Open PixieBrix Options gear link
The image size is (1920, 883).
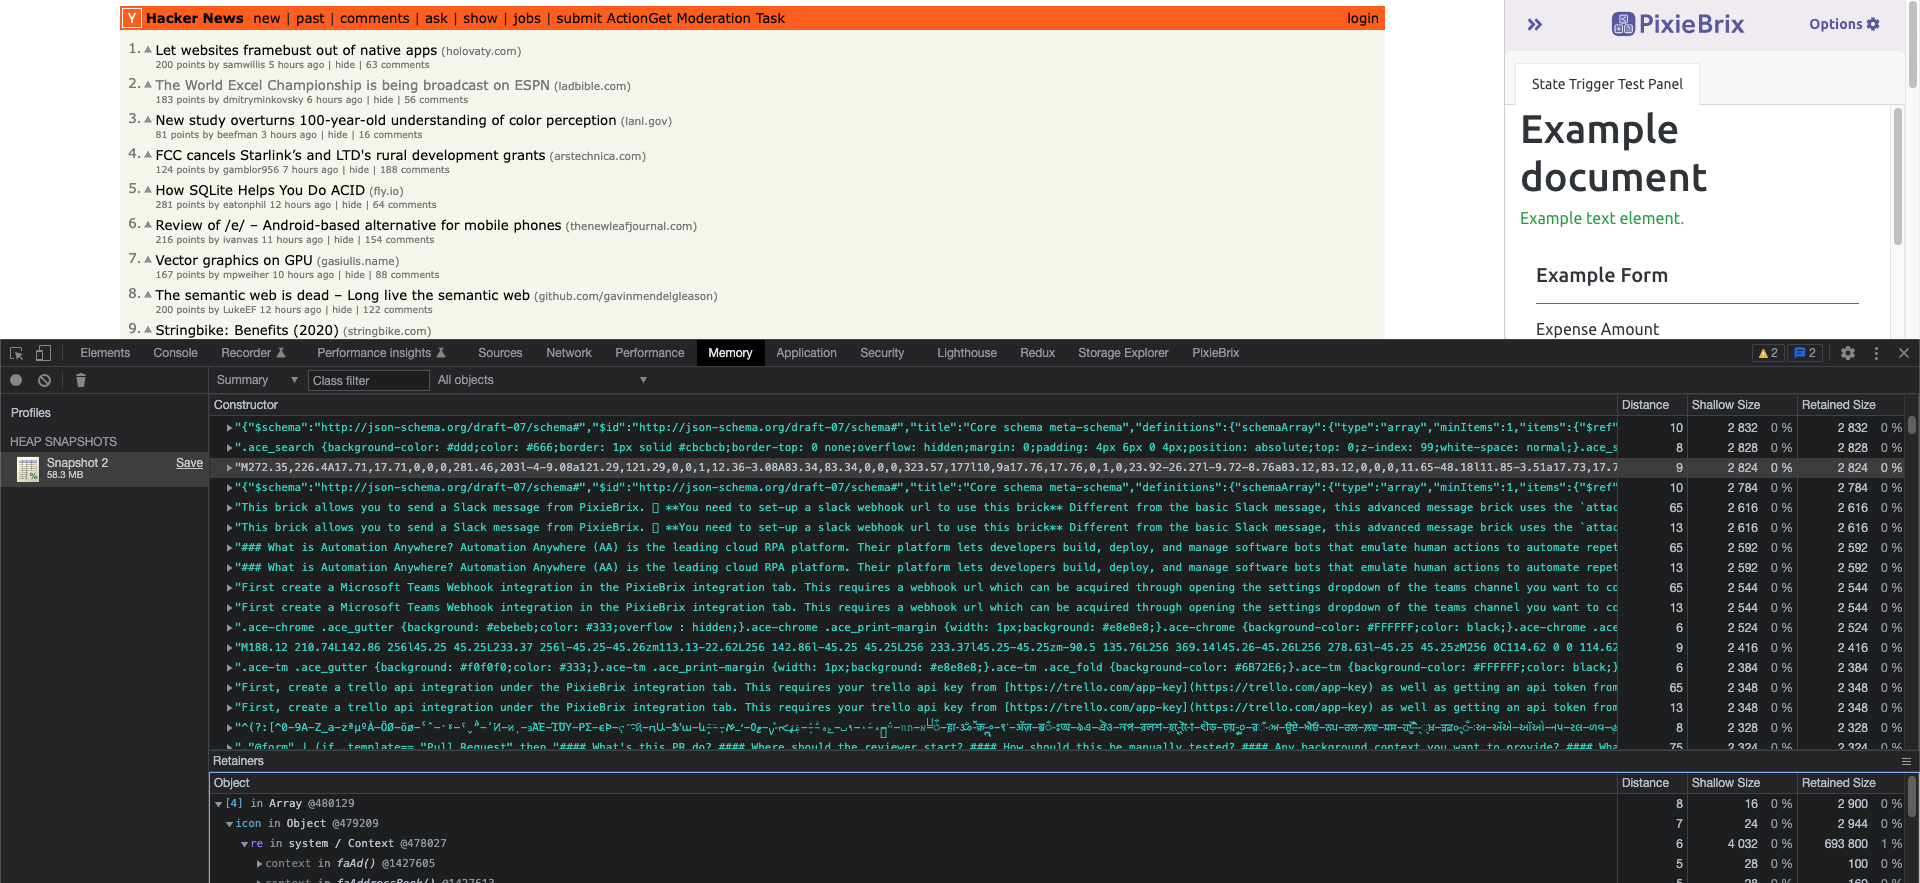click(1844, 24)
